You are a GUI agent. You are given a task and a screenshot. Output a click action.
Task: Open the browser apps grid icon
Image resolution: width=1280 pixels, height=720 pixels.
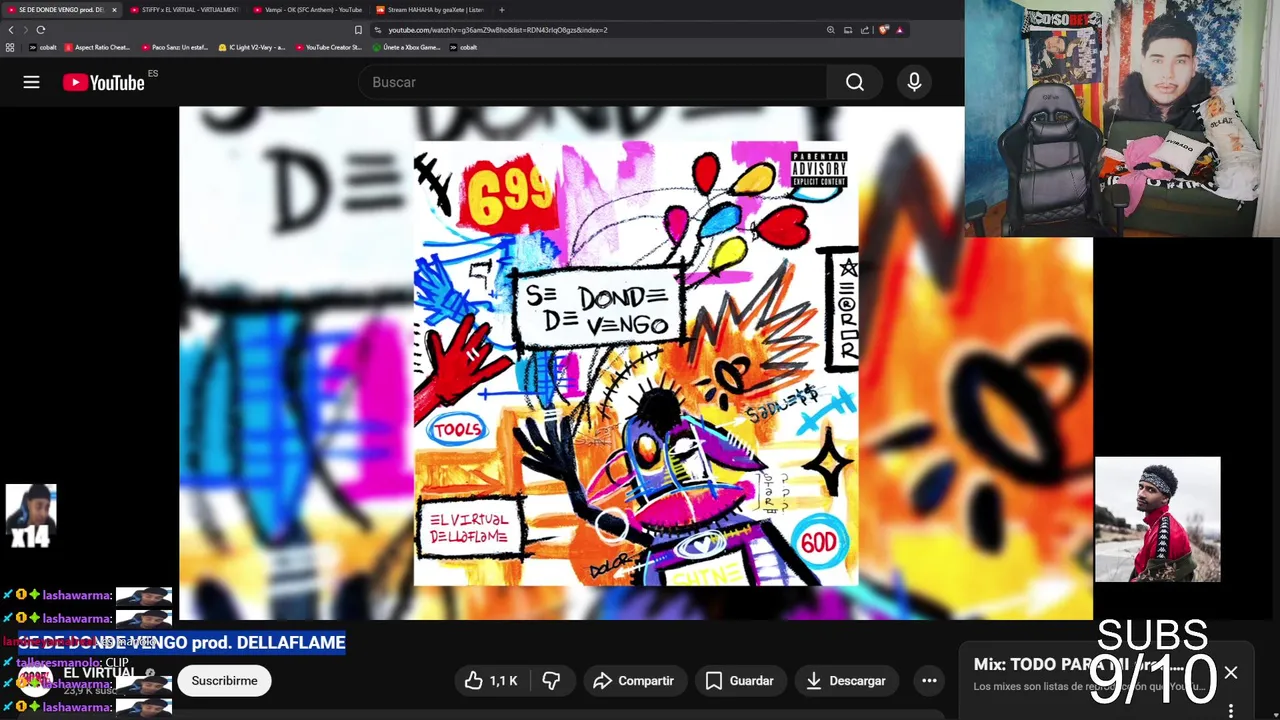(10, 47)
